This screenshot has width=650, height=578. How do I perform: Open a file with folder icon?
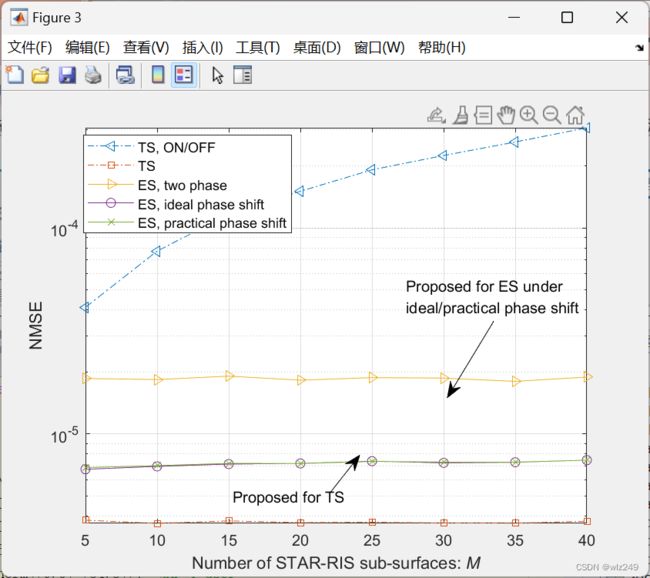tap(41, 75)
